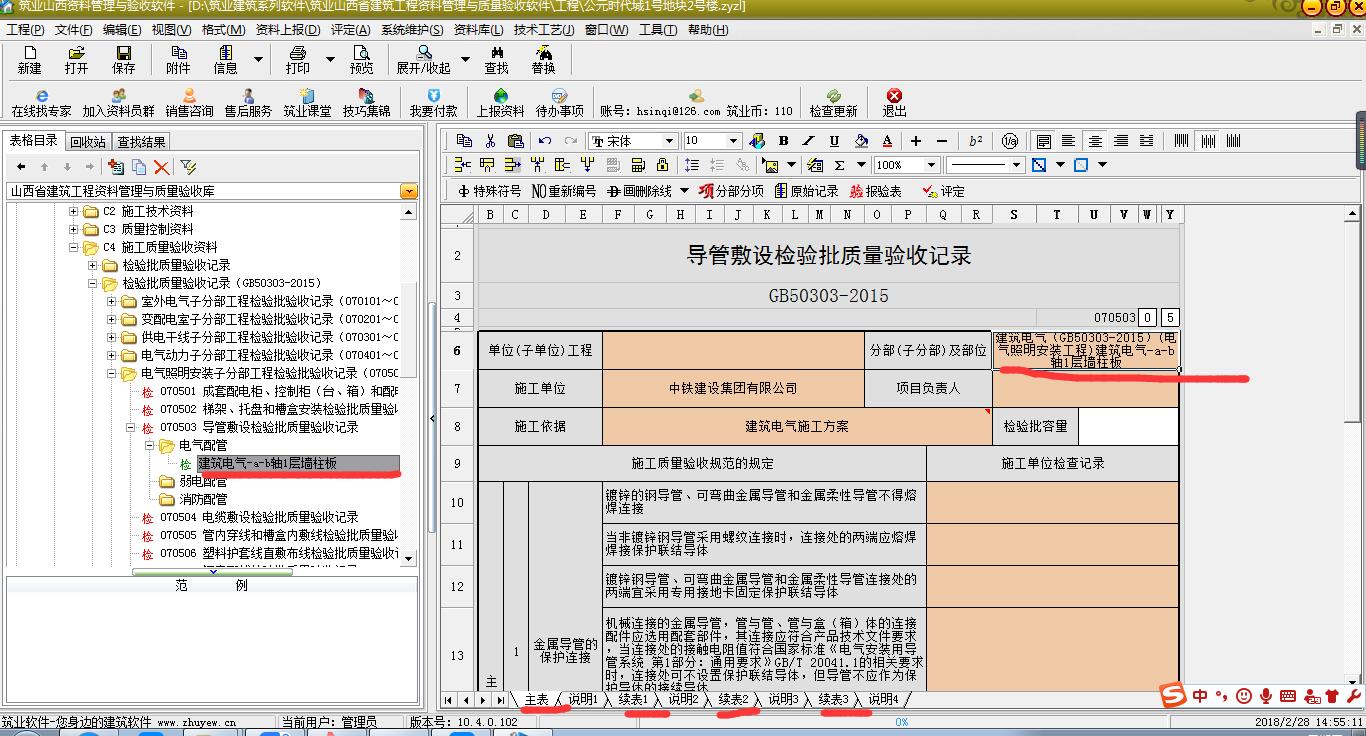This screenshot has height=736, width=1366.
Task: Click the Save (保存) toolbar icon
Action: [x=123, y=59]
